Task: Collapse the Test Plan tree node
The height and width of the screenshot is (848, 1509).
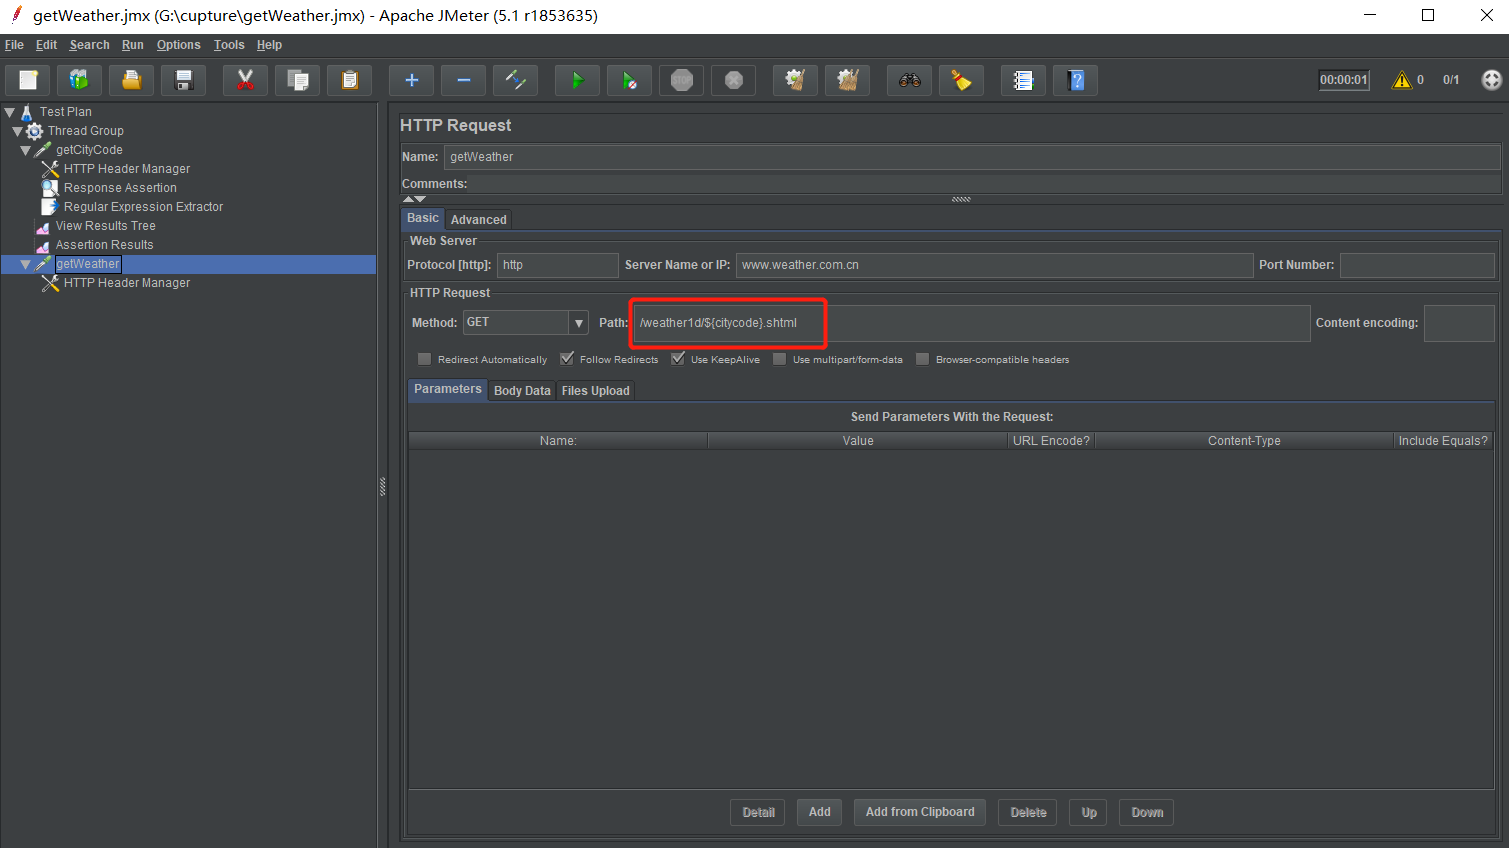Action: (10, 112)
